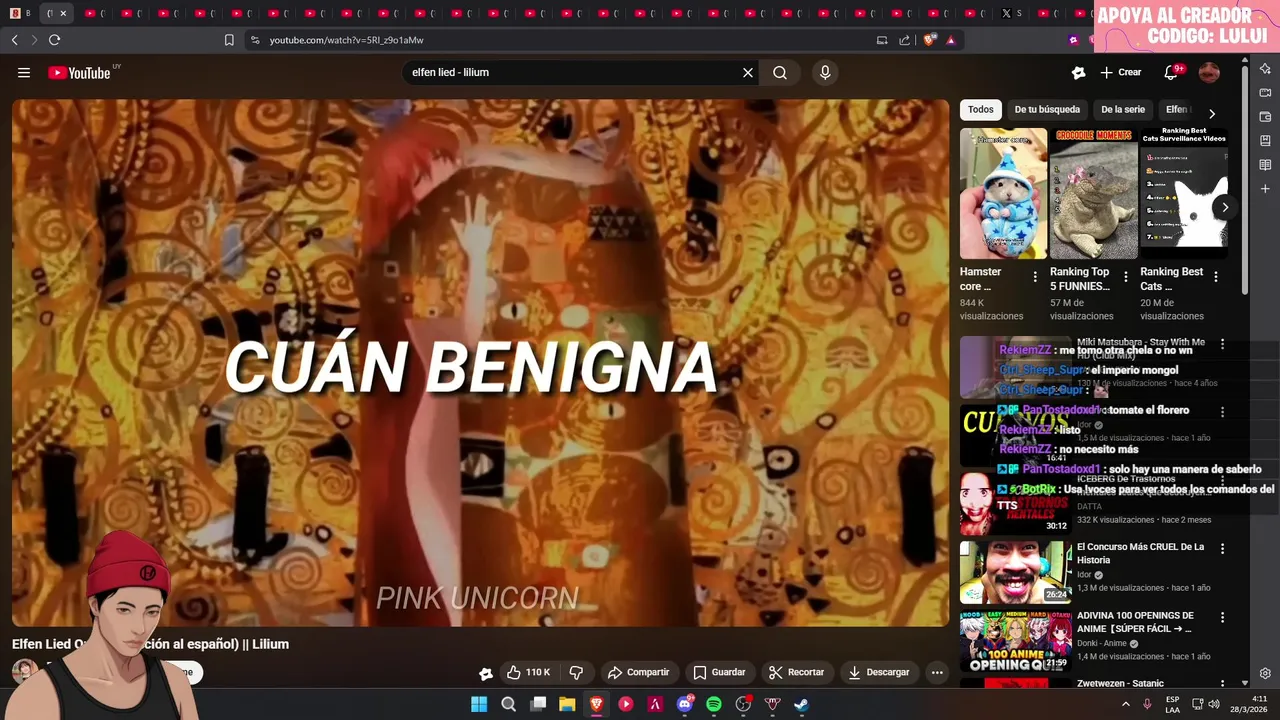1280x720 pixels.
Task: Open site settings icon before URL
Action: point(255,40)
